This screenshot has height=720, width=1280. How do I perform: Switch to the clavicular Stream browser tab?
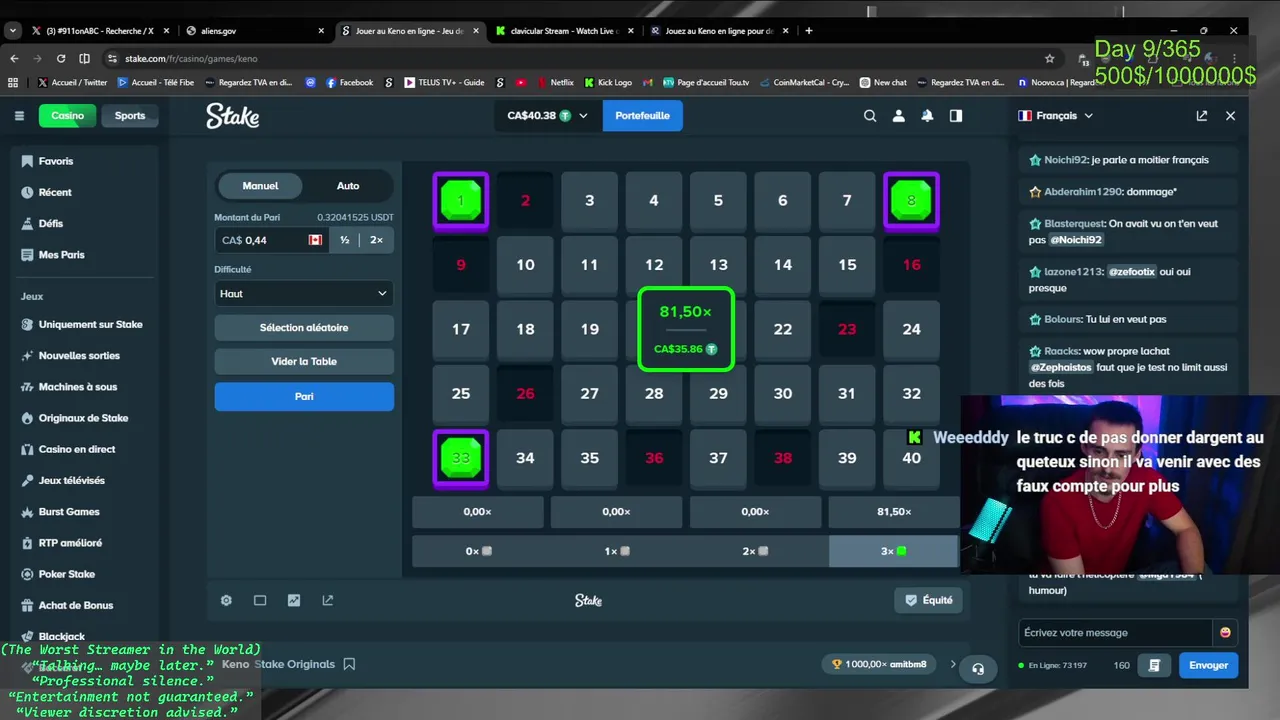click(565, 31)
